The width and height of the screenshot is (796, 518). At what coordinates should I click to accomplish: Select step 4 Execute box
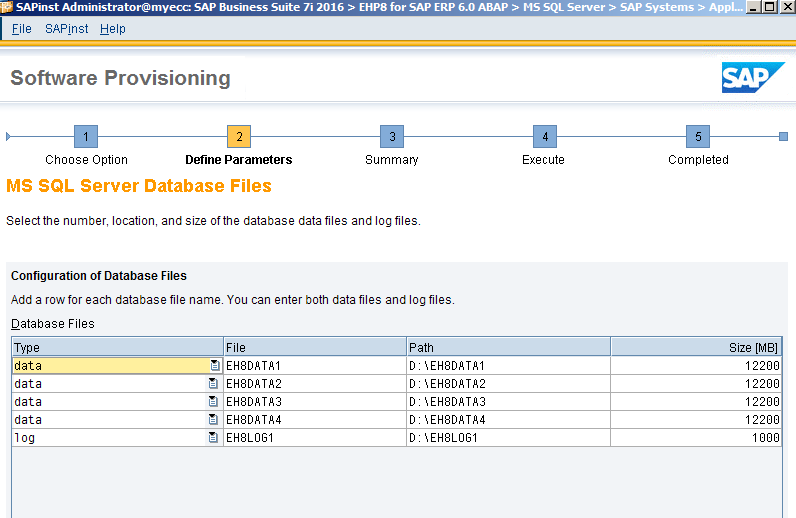pyautogui.click(x=545, y=137)
